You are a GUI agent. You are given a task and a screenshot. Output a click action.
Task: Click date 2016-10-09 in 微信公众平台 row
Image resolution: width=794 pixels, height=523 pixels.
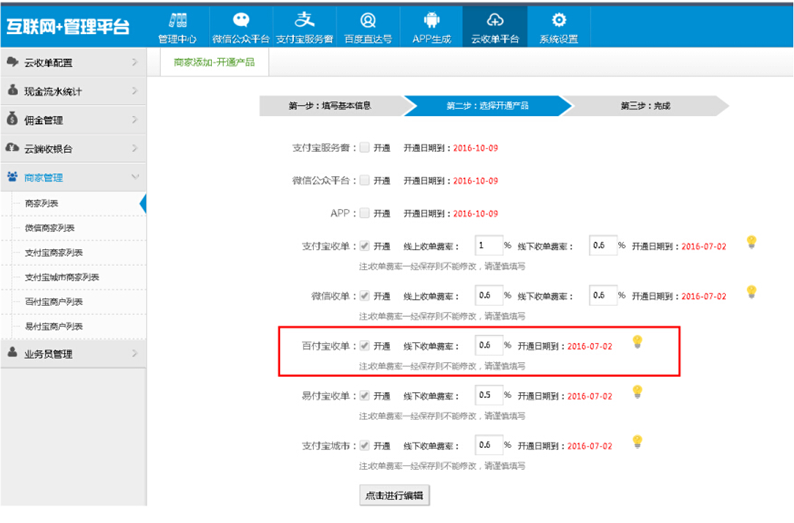[475, 181]
